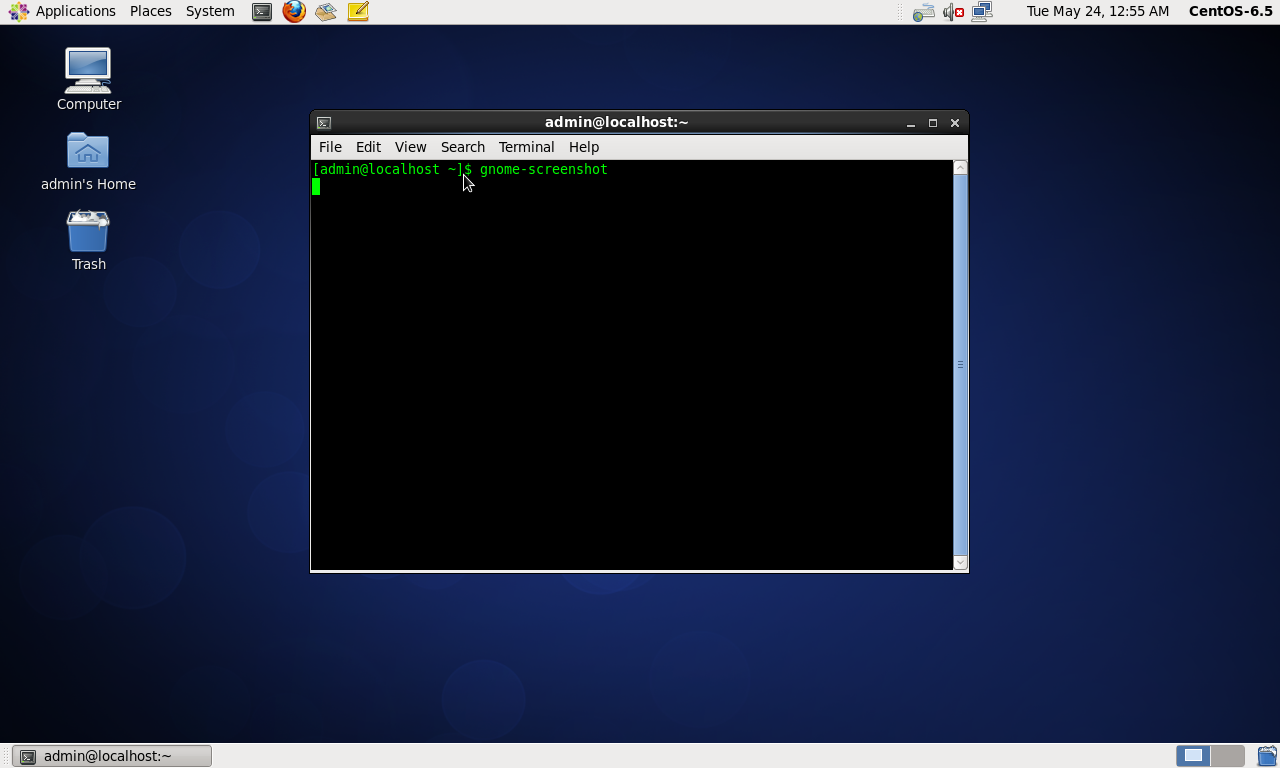
Task: Click the trash applet in bottom panel
Action: coord(1267,756)
